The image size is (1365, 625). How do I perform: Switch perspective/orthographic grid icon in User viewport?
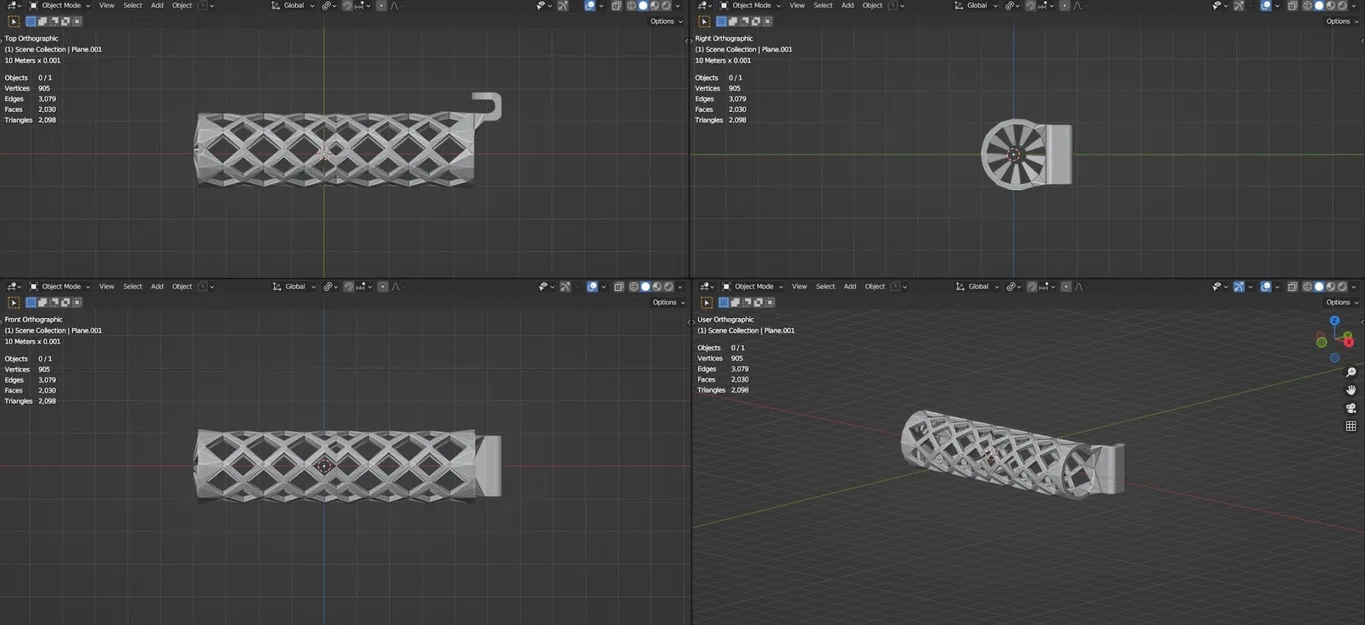(1351, 426)
